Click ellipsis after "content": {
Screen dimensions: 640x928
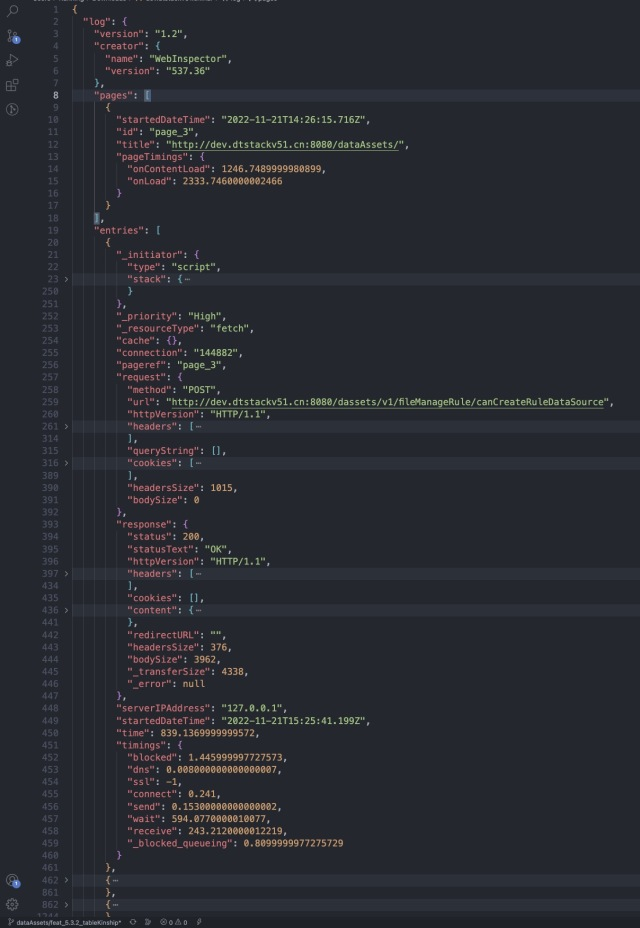[x=198, y=610]
